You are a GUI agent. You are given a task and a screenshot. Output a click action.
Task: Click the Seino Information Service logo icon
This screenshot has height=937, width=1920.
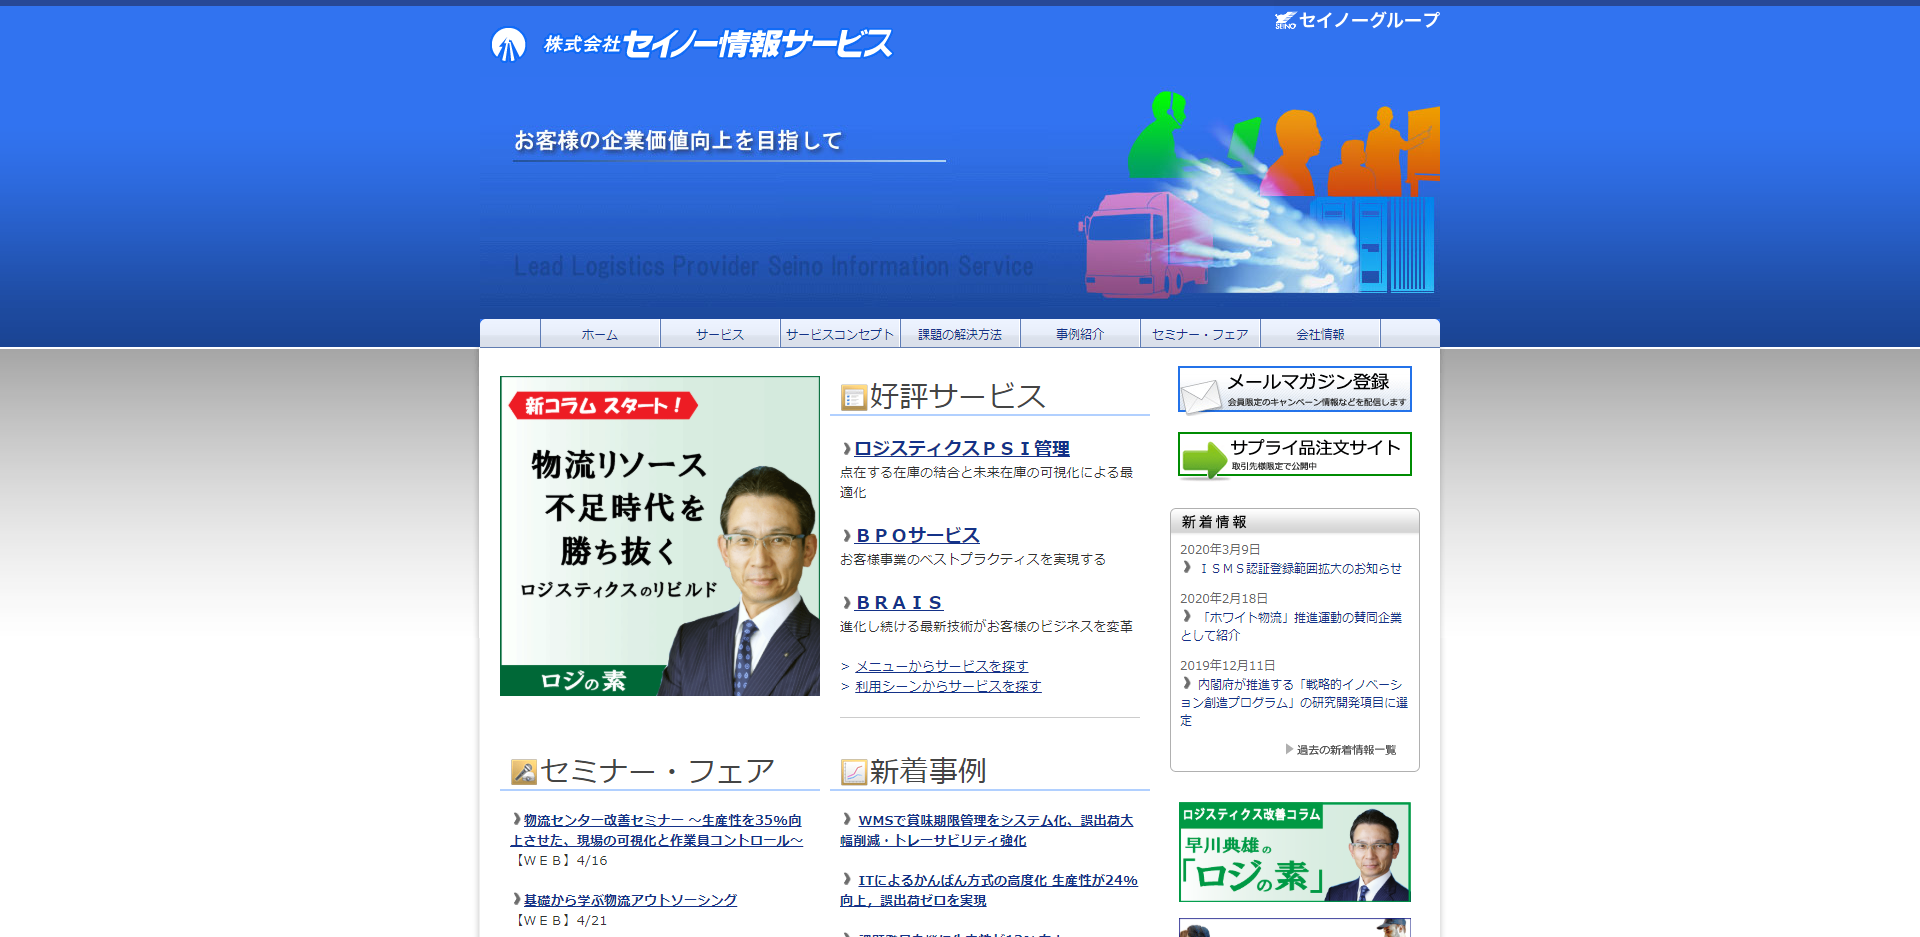point(508,44)
